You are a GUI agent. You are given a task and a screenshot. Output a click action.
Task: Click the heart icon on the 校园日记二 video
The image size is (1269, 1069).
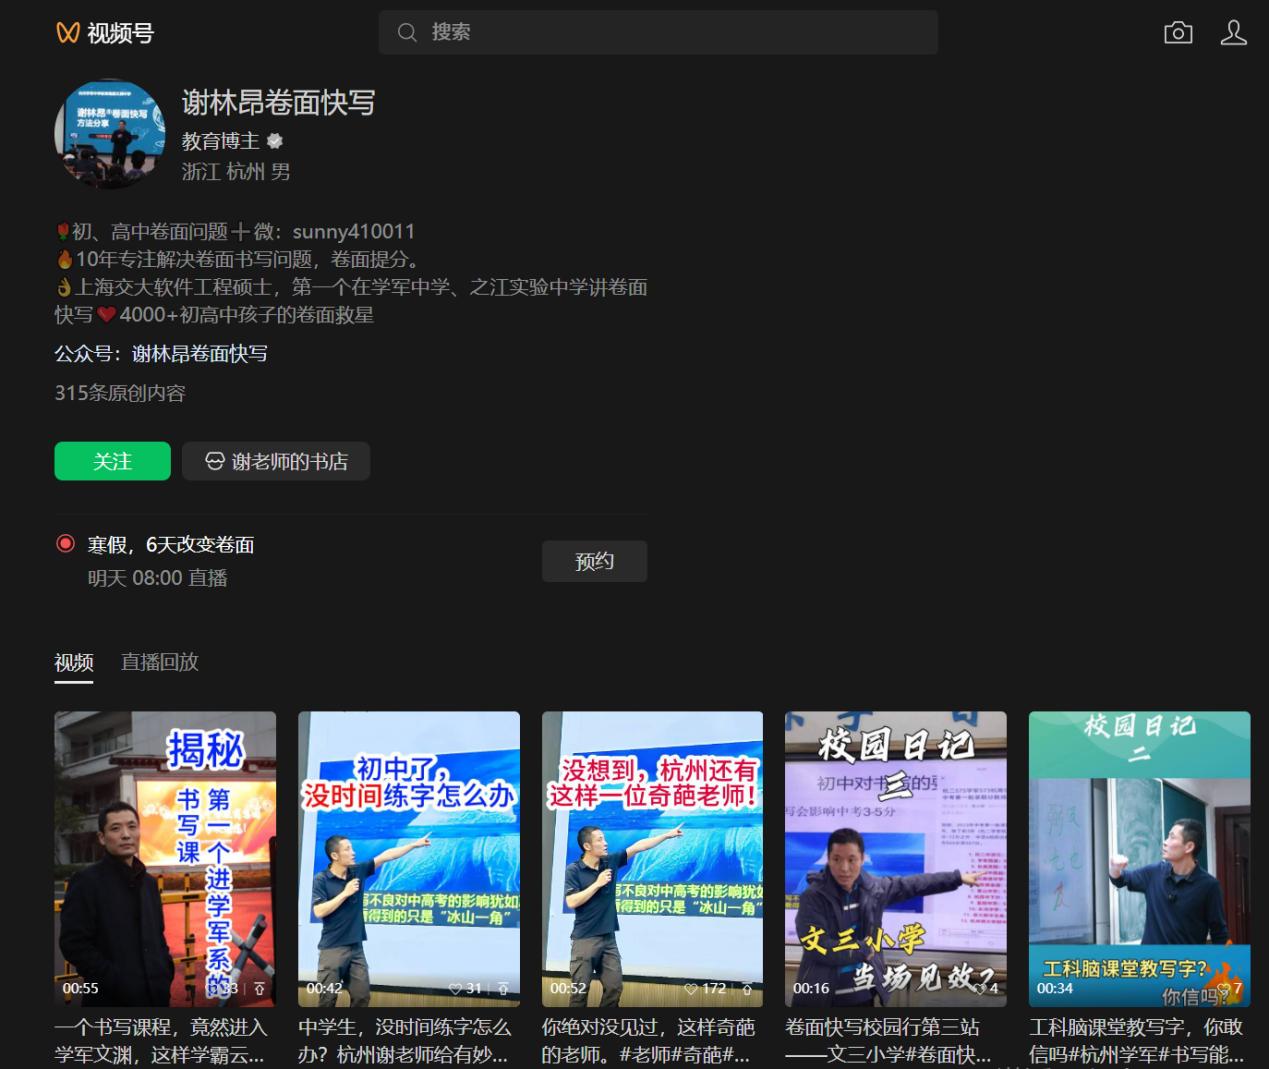(1222, 988)
